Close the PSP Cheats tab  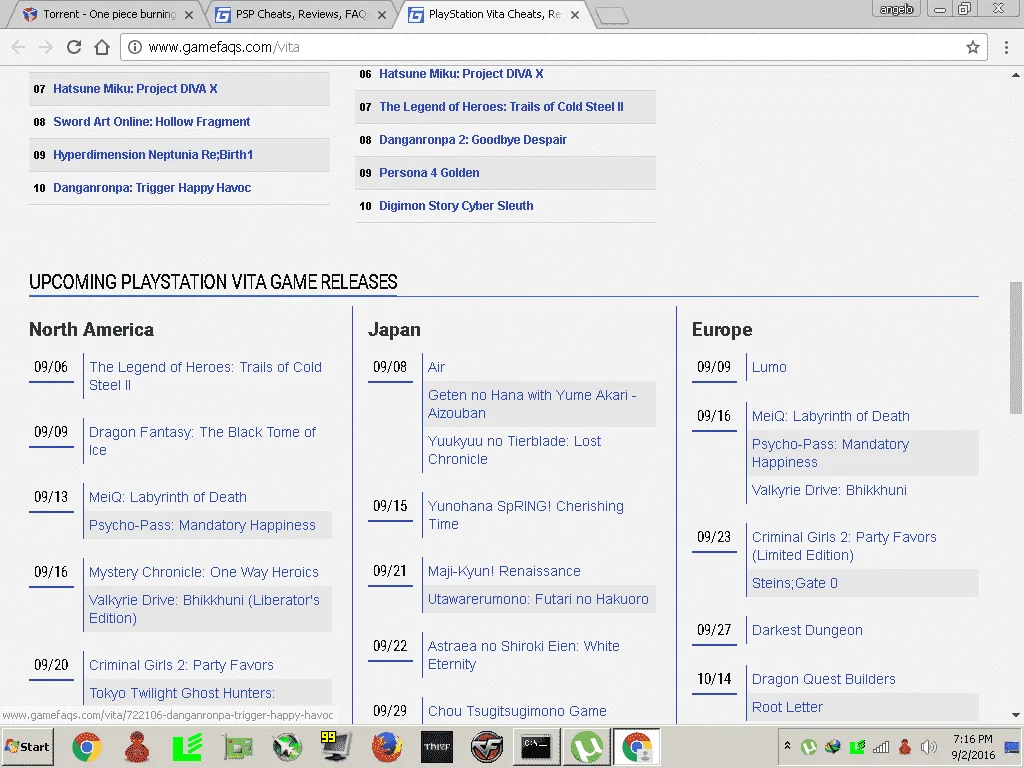(382, 14)
